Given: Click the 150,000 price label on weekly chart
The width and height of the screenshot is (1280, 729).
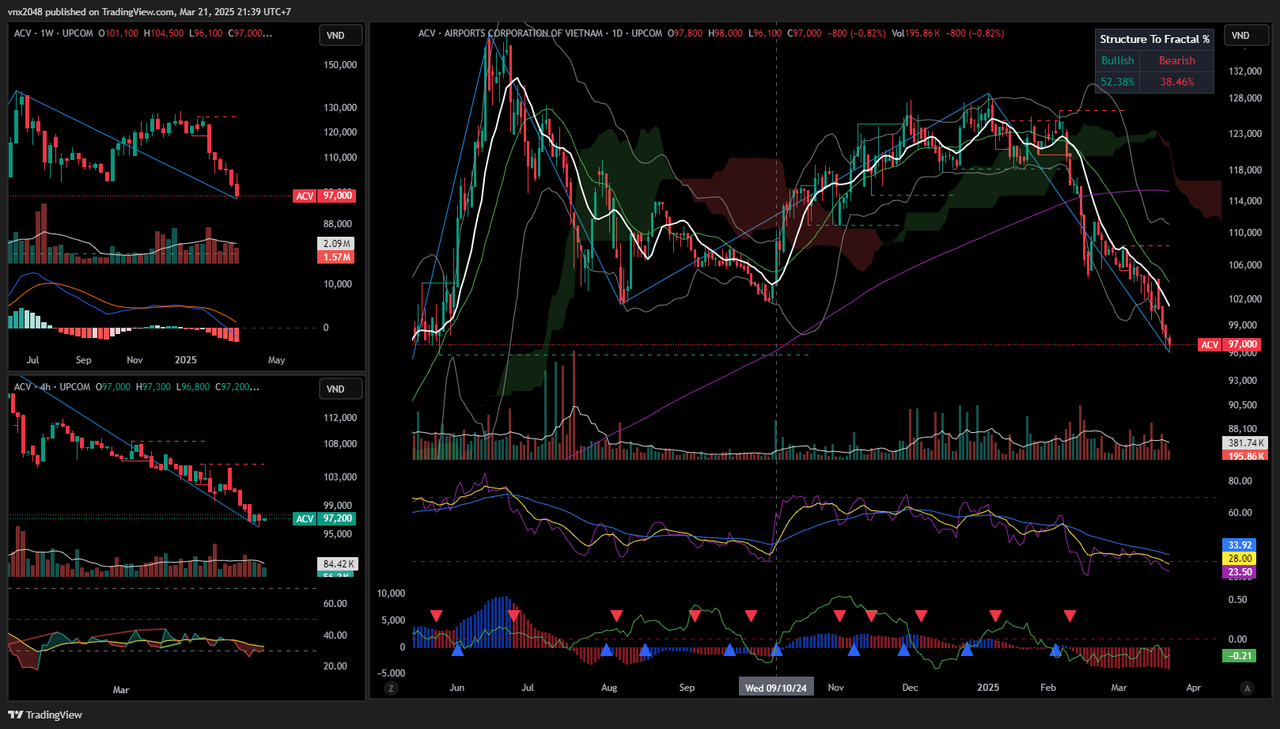Looking at the screenshot, I should tap(340, 65).
